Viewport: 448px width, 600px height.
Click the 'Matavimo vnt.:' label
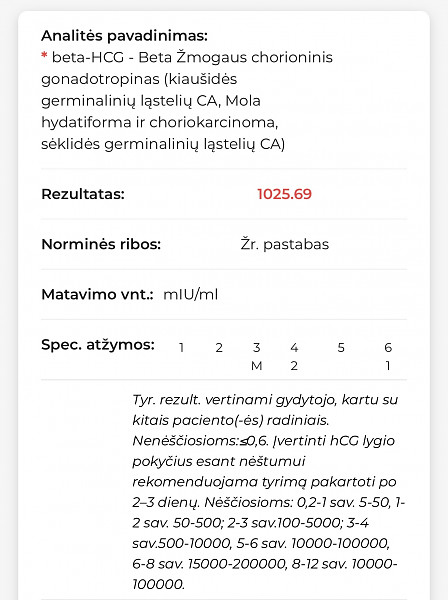click(97, 294)
